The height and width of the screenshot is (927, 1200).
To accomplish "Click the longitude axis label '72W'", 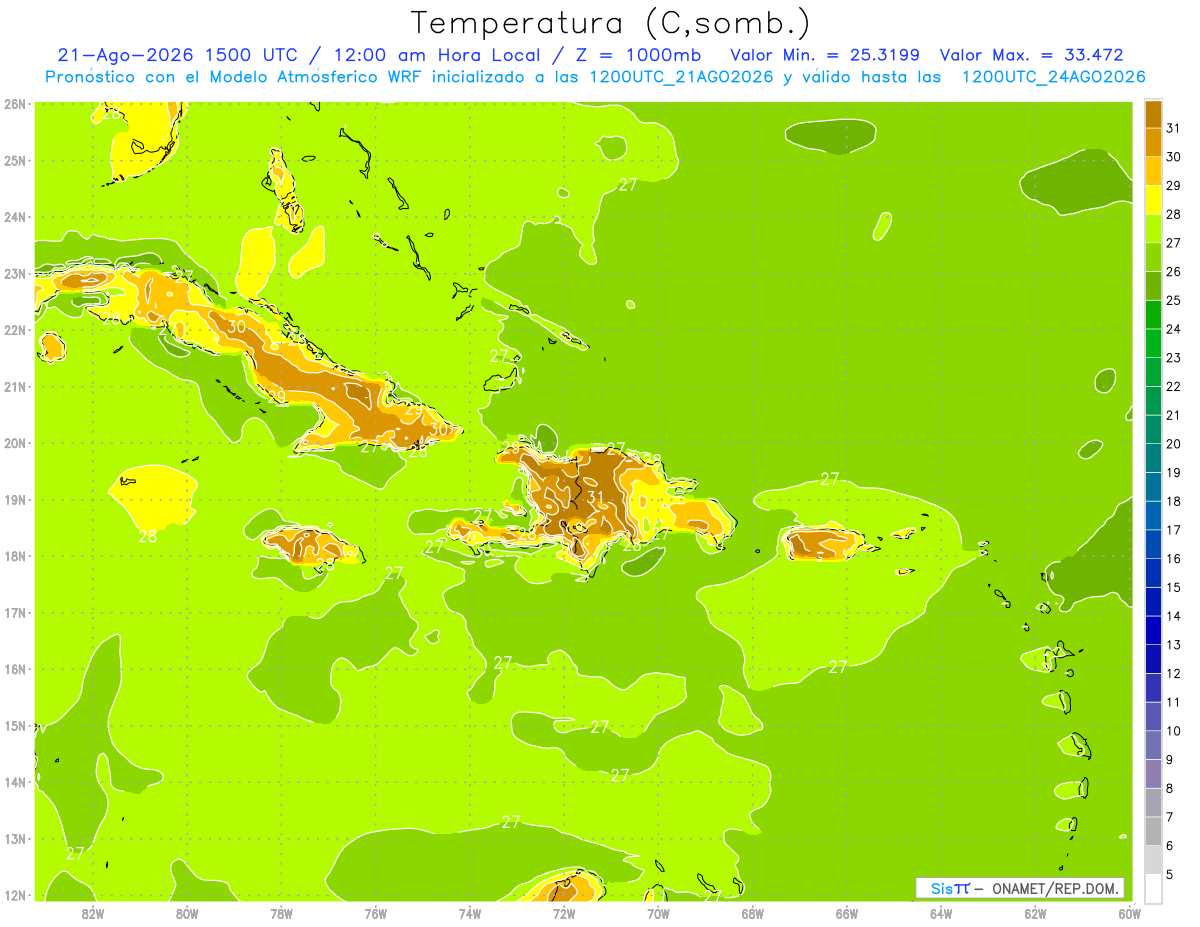I will [564, 913].
